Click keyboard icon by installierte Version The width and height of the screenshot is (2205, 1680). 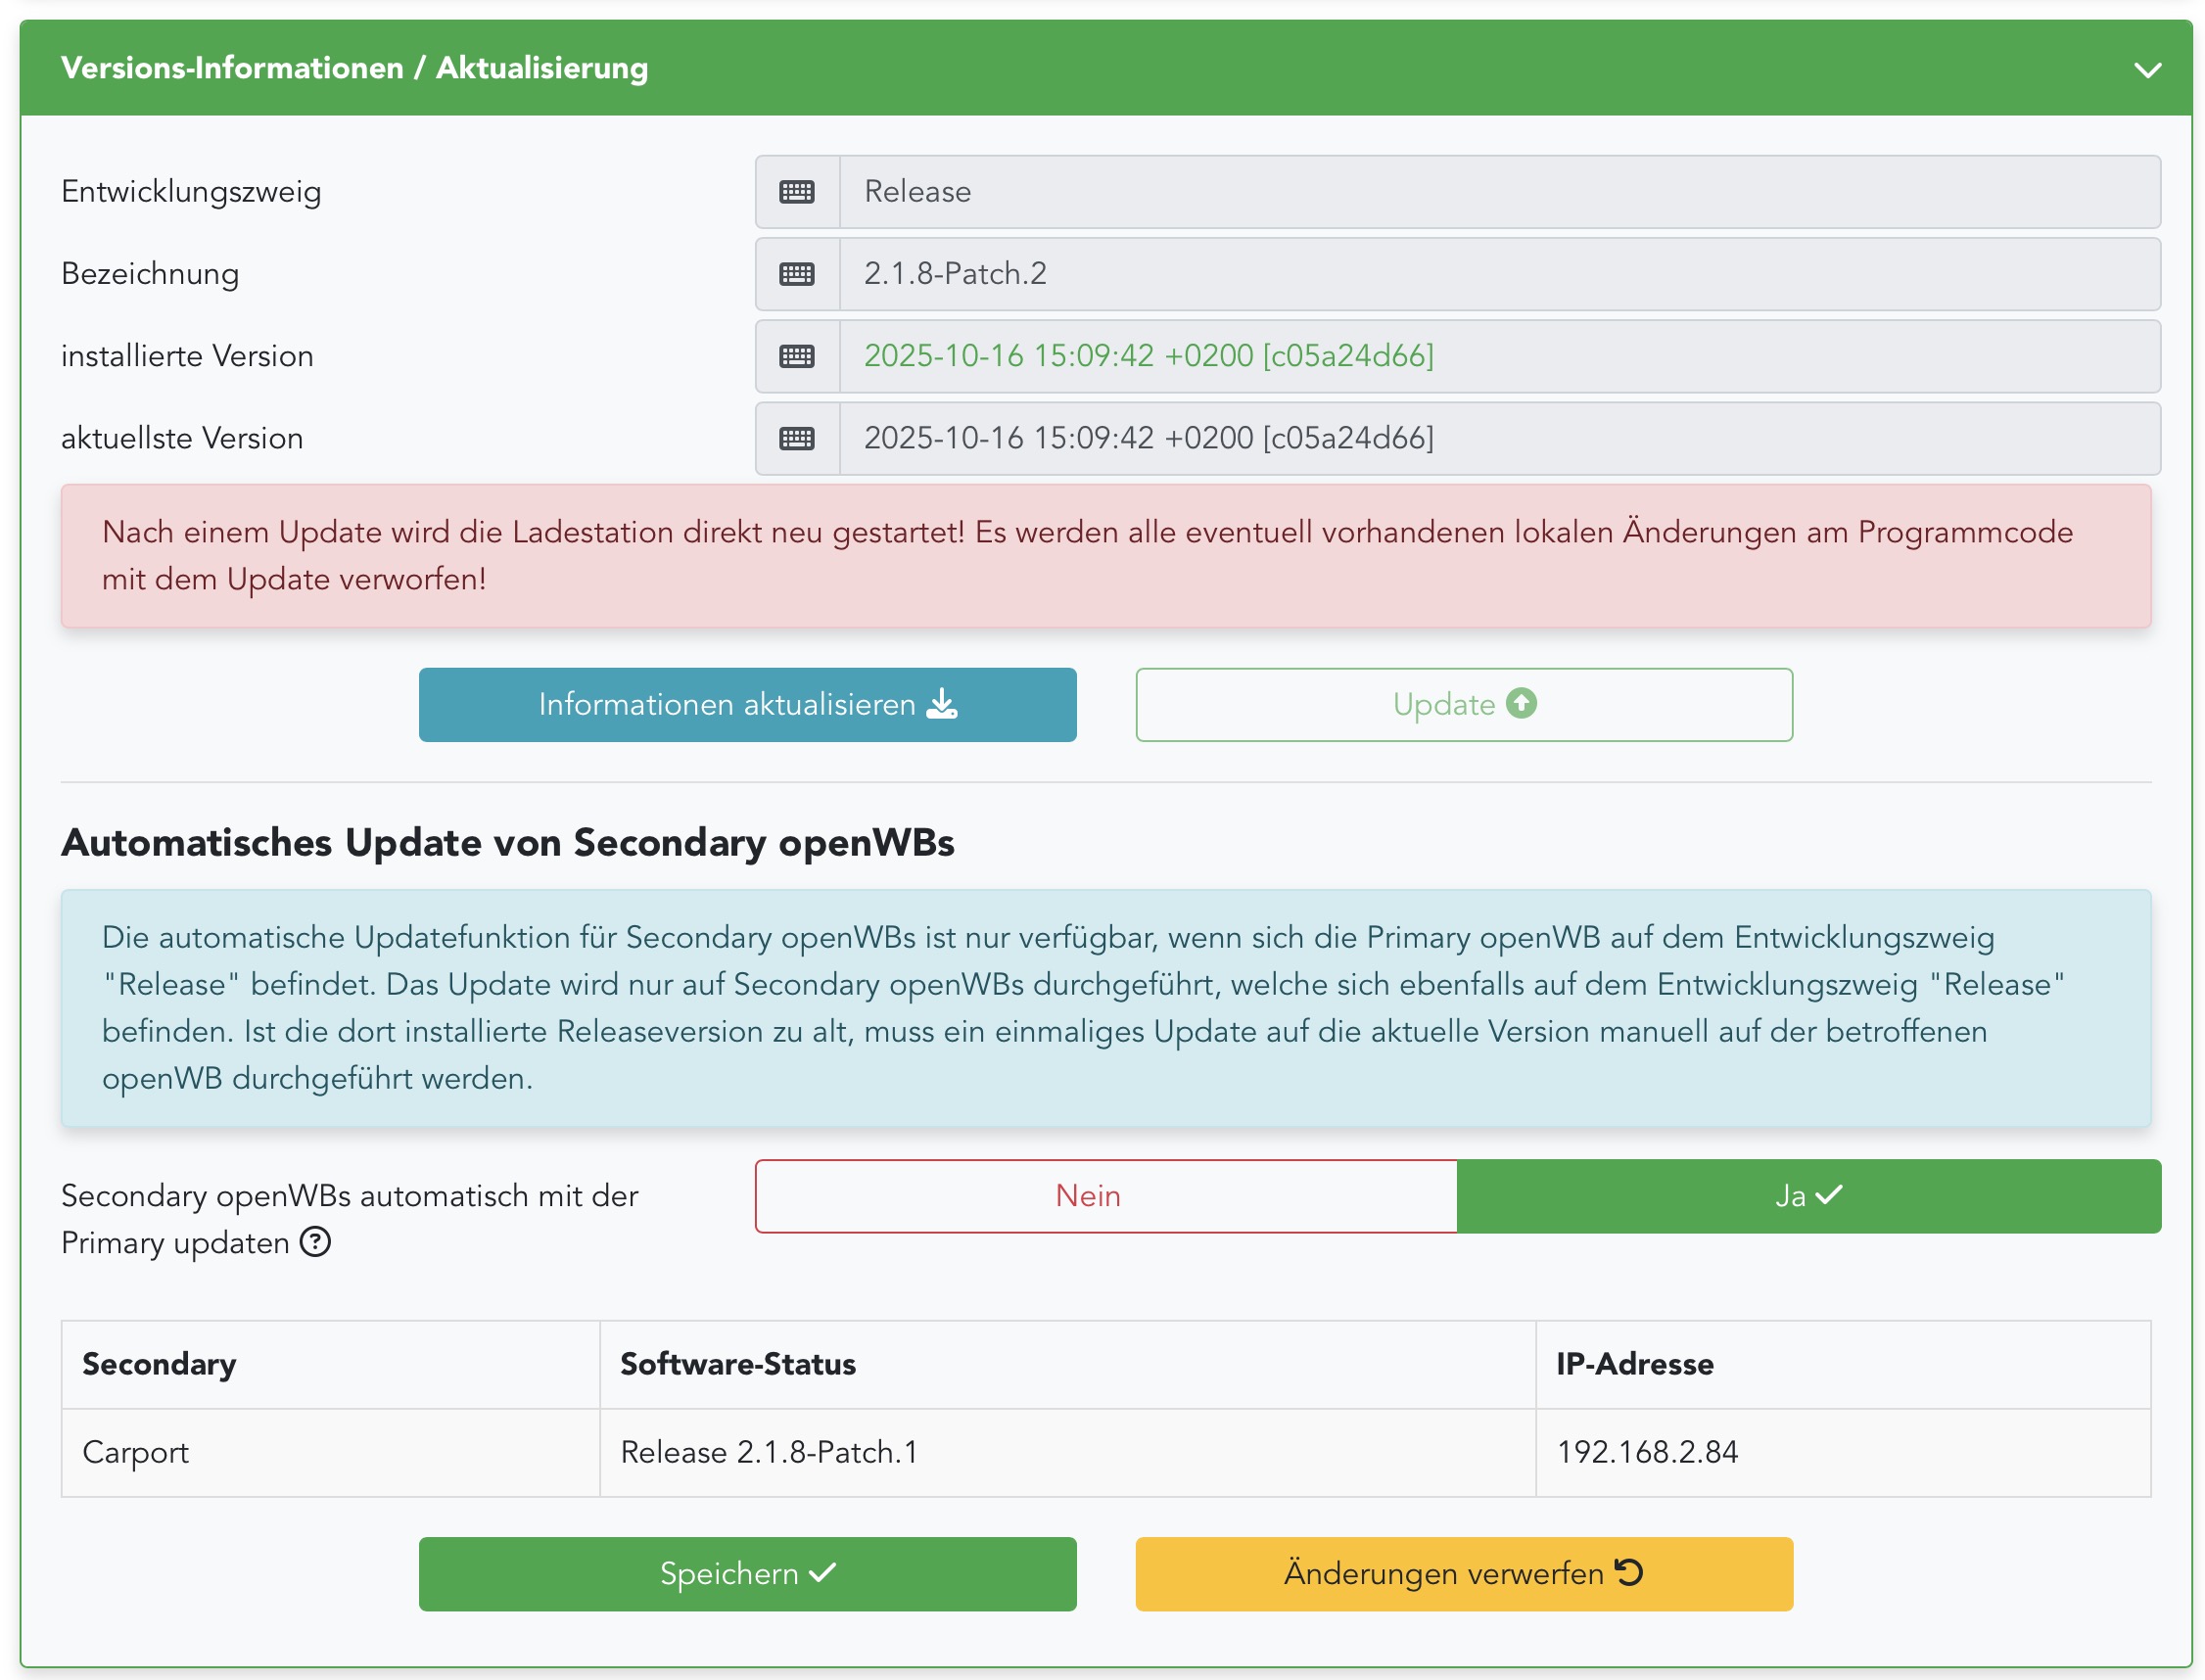point(796,356)
